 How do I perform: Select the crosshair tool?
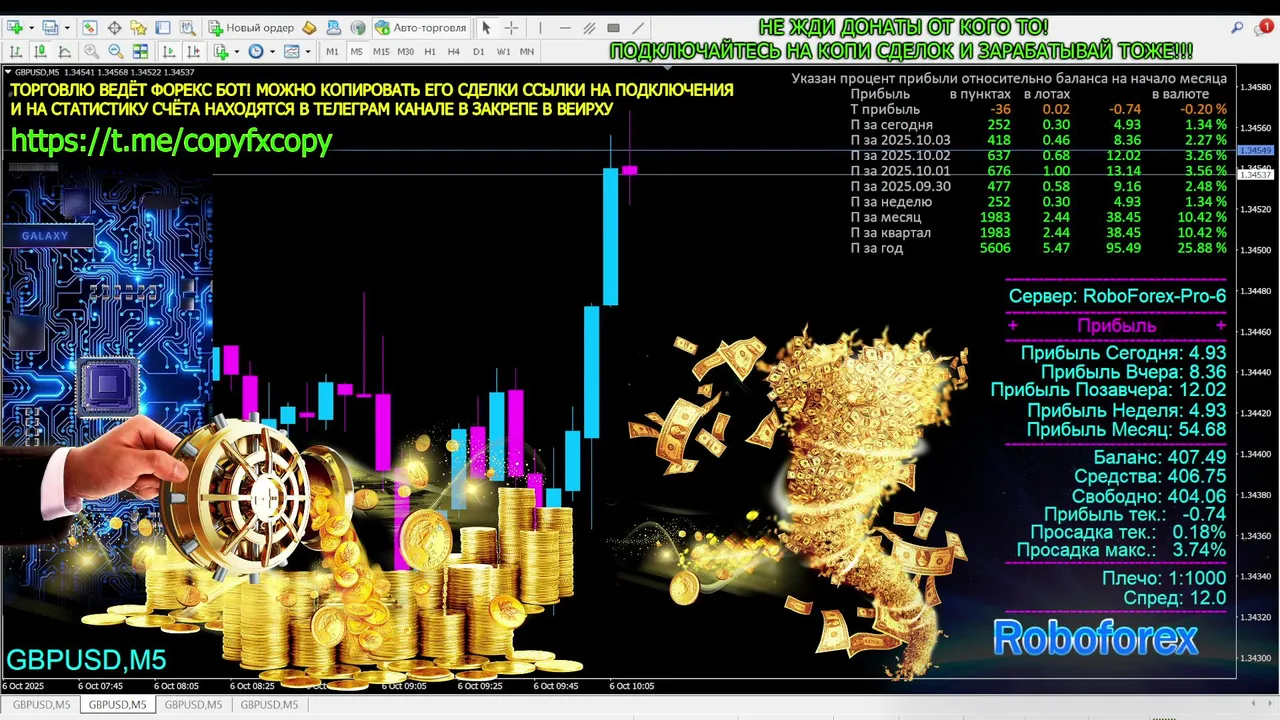[x=511, y=28]
